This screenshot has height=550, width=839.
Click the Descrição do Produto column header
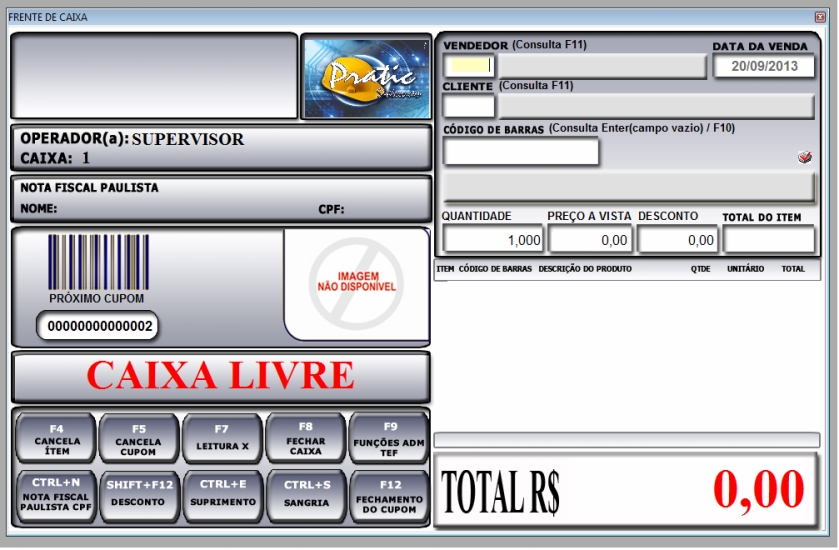(x=585, y=269)
